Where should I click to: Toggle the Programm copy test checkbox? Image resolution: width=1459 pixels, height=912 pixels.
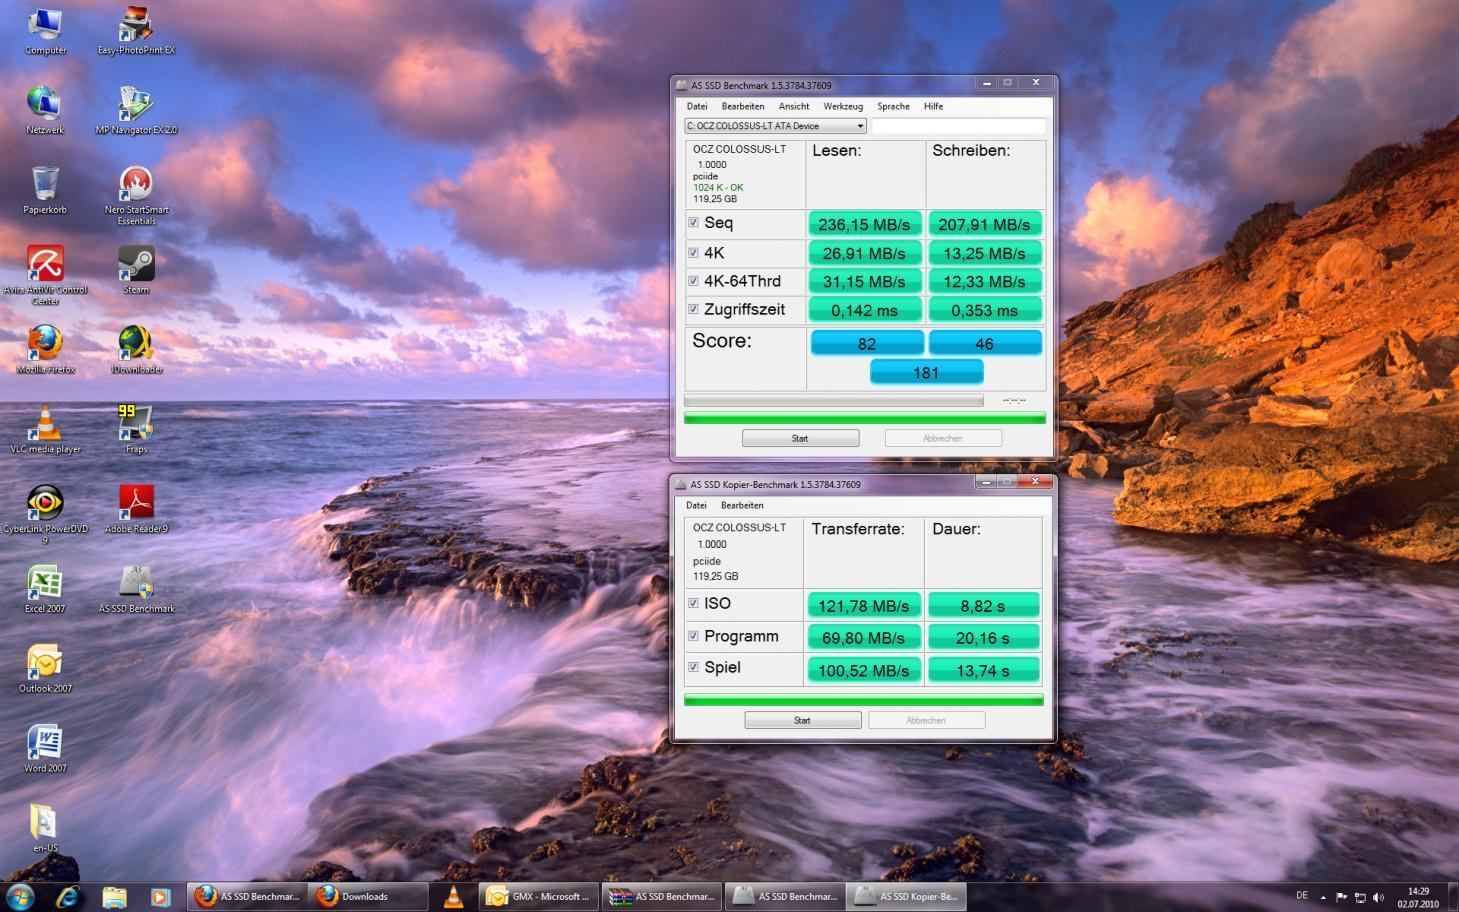pos(693,635)
